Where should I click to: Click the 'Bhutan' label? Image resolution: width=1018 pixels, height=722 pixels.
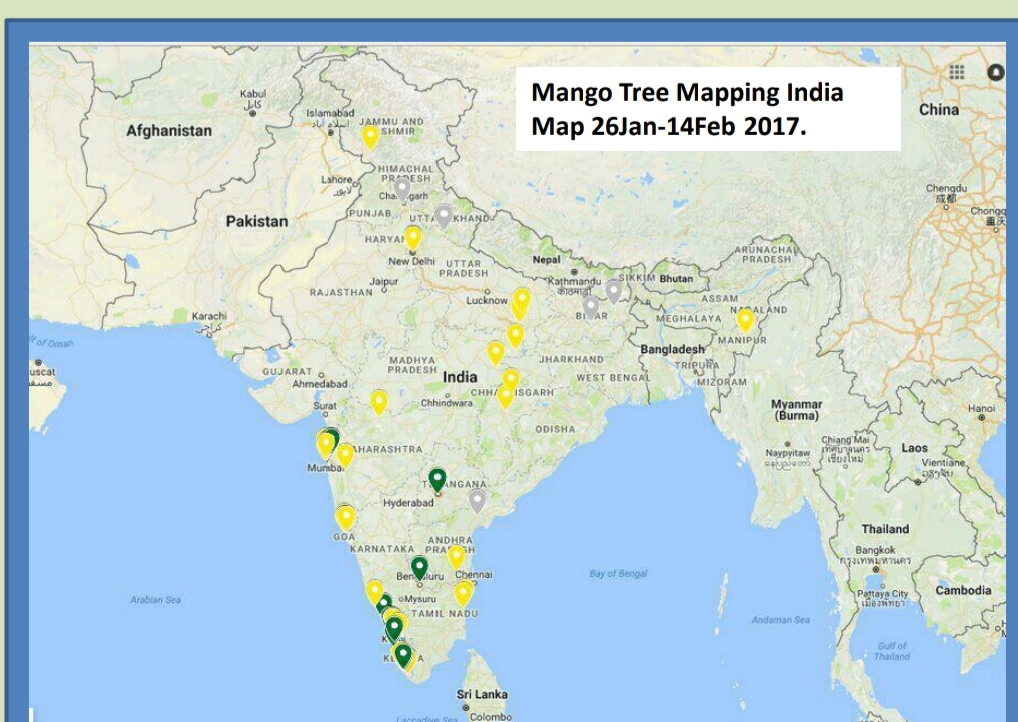click(x=676, y=279)
